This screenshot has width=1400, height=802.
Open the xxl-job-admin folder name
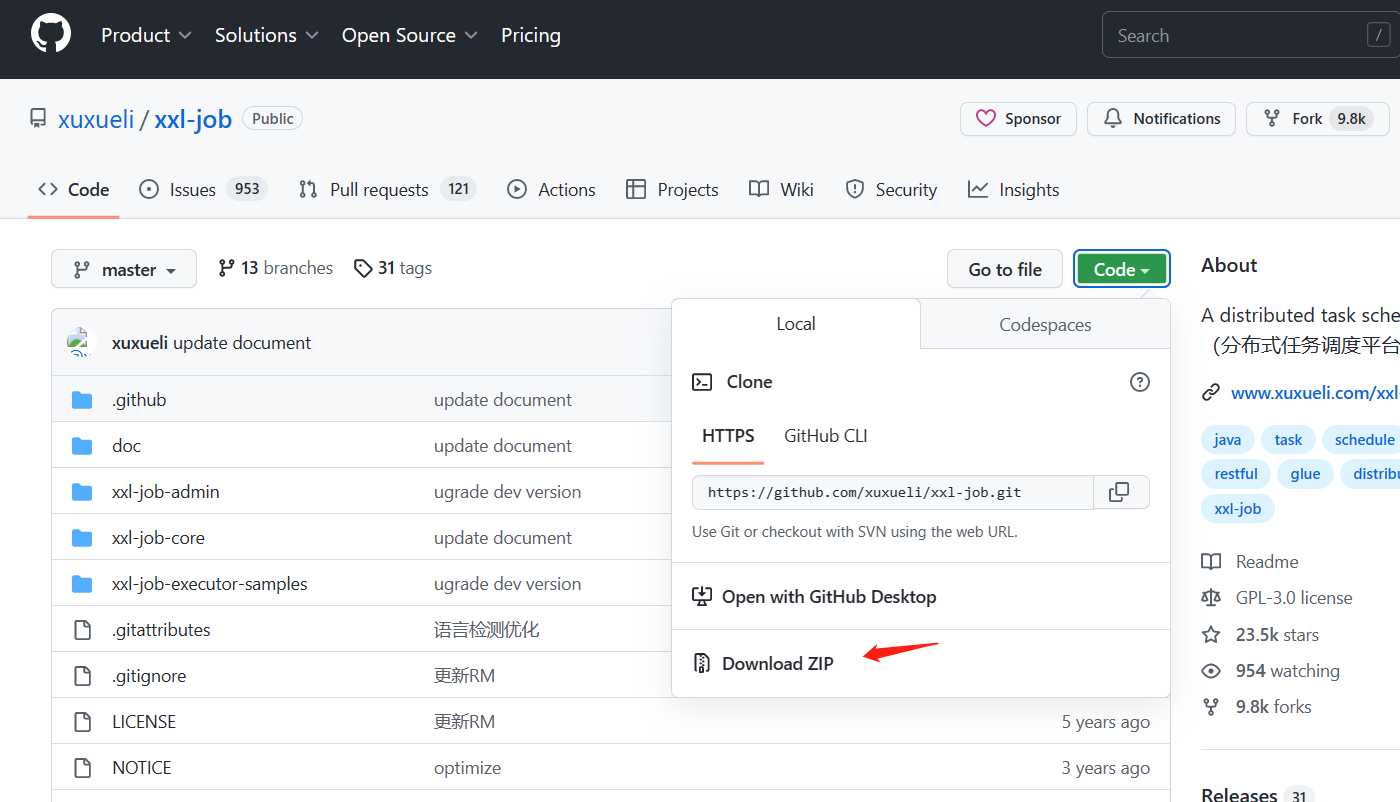pyautogui.click(x=166, y=492)
